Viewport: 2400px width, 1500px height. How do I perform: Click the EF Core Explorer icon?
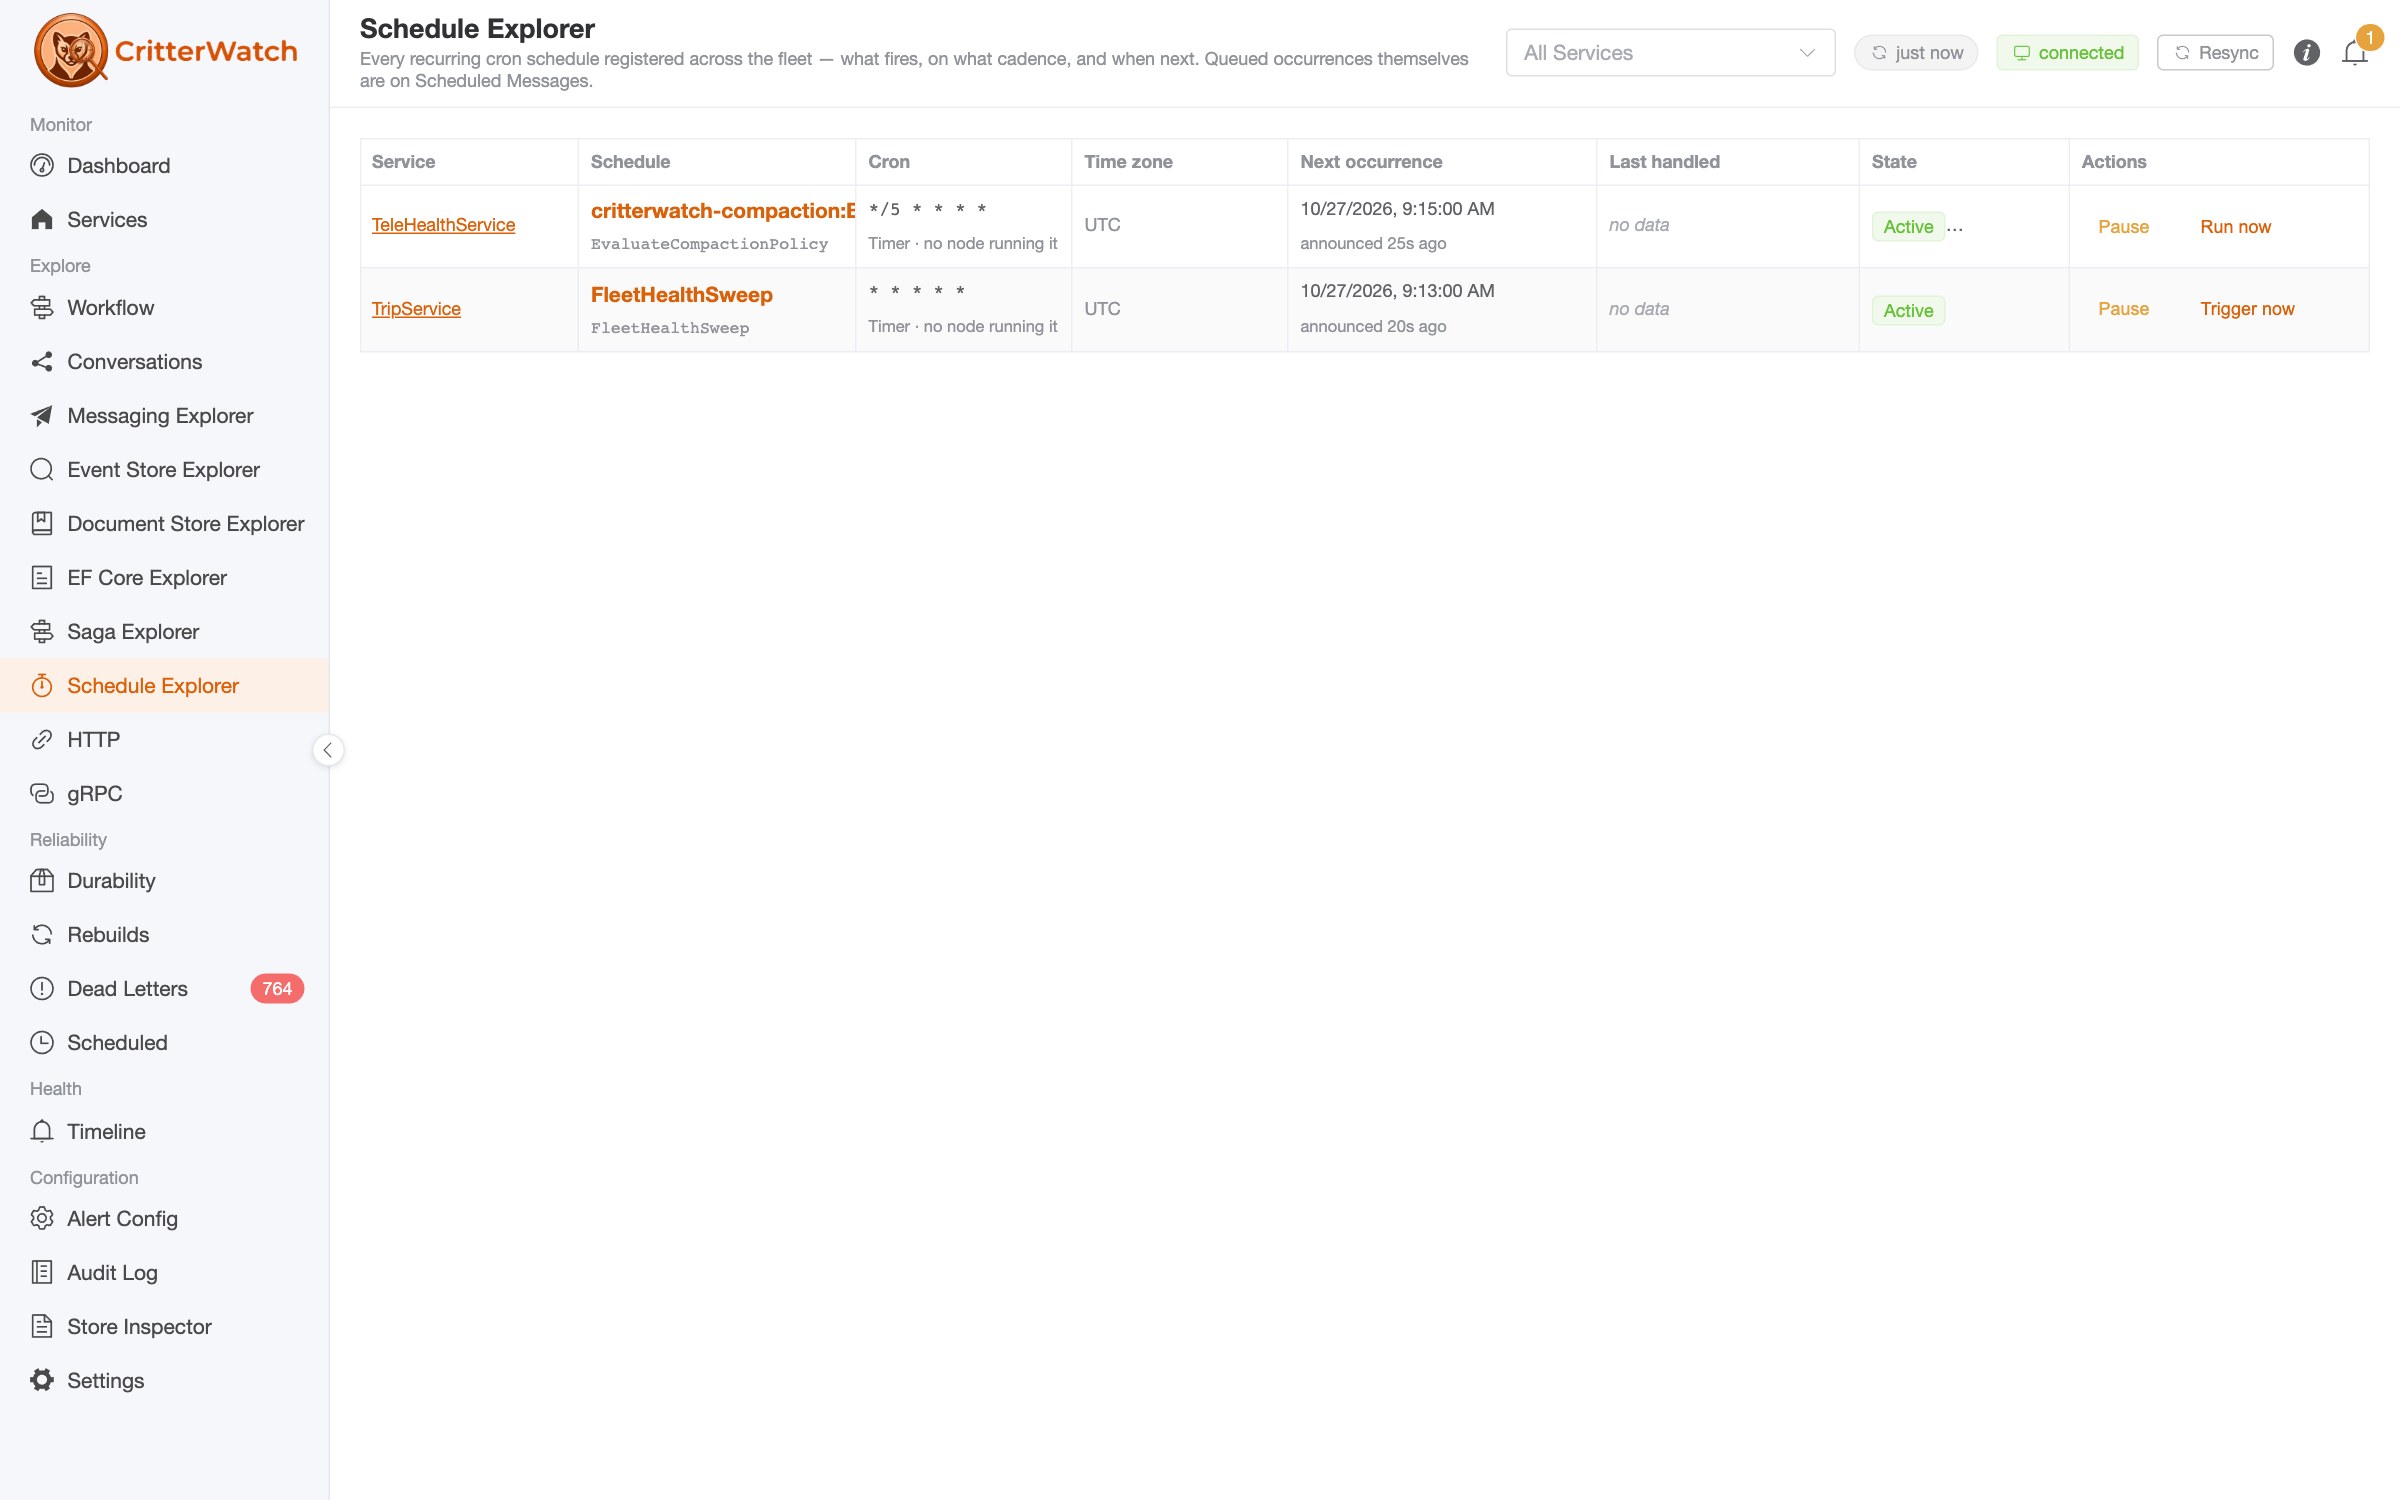(41, 578)
